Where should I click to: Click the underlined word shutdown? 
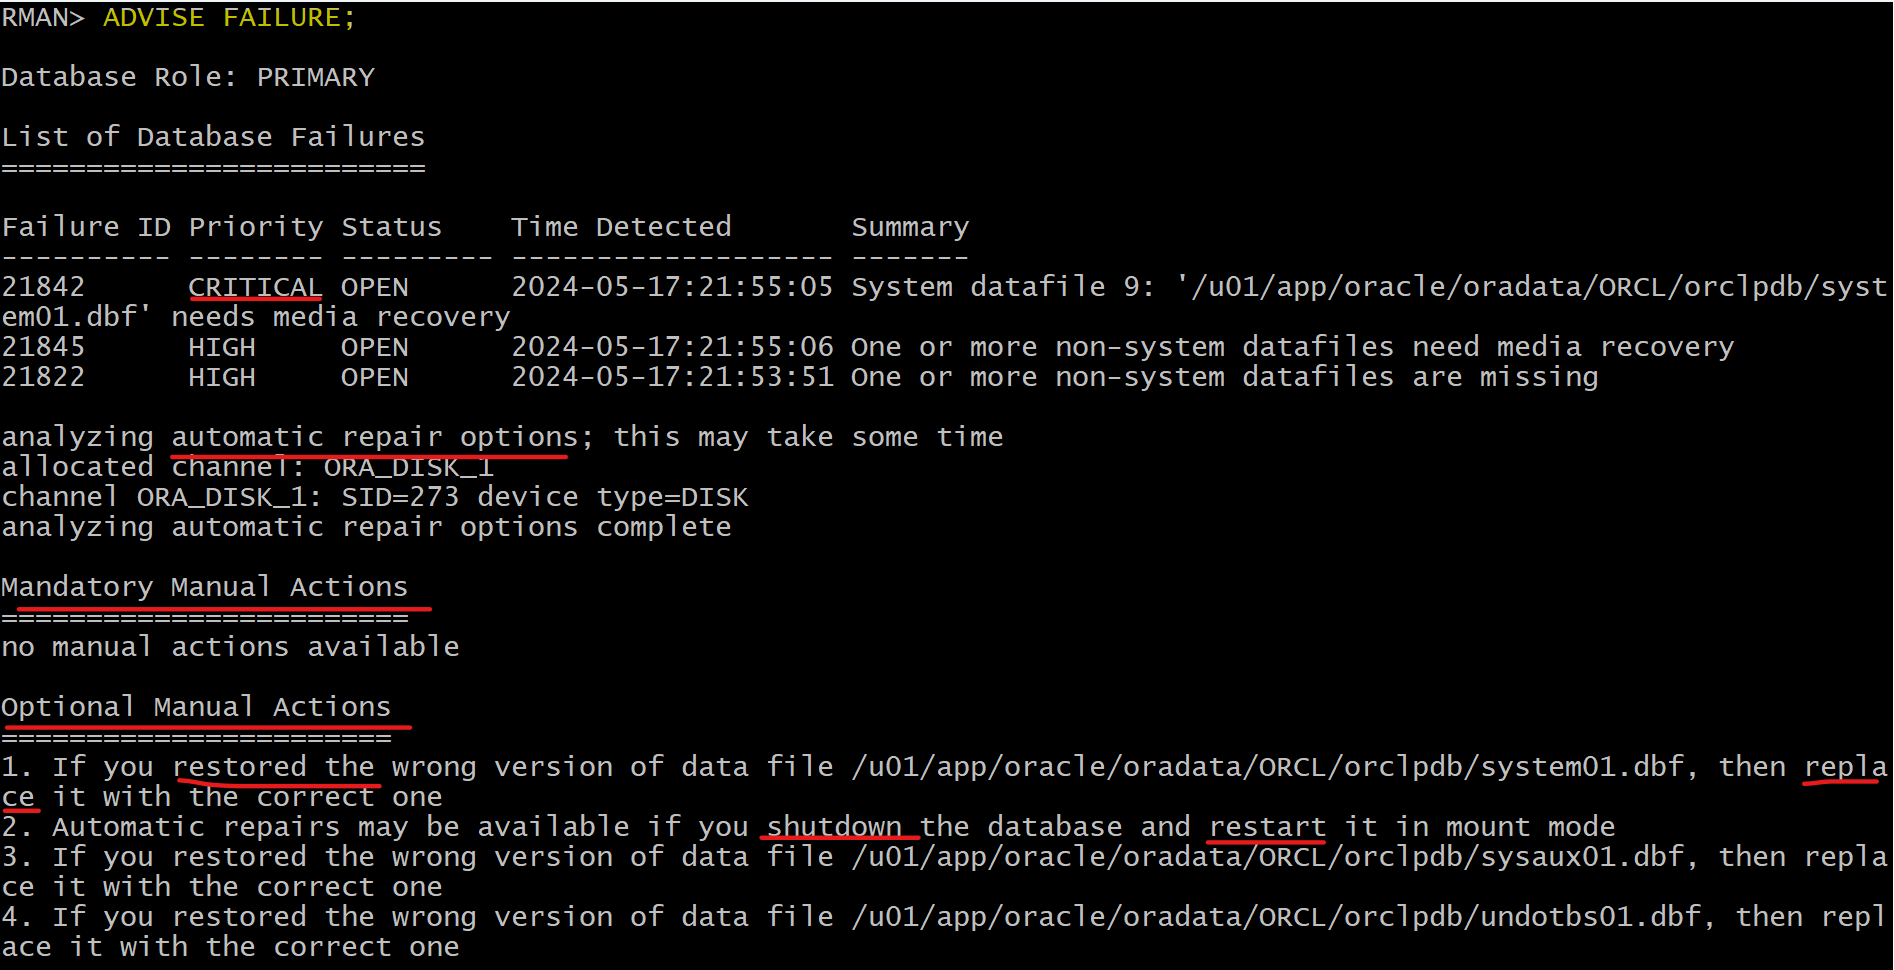tap(834, 827)
